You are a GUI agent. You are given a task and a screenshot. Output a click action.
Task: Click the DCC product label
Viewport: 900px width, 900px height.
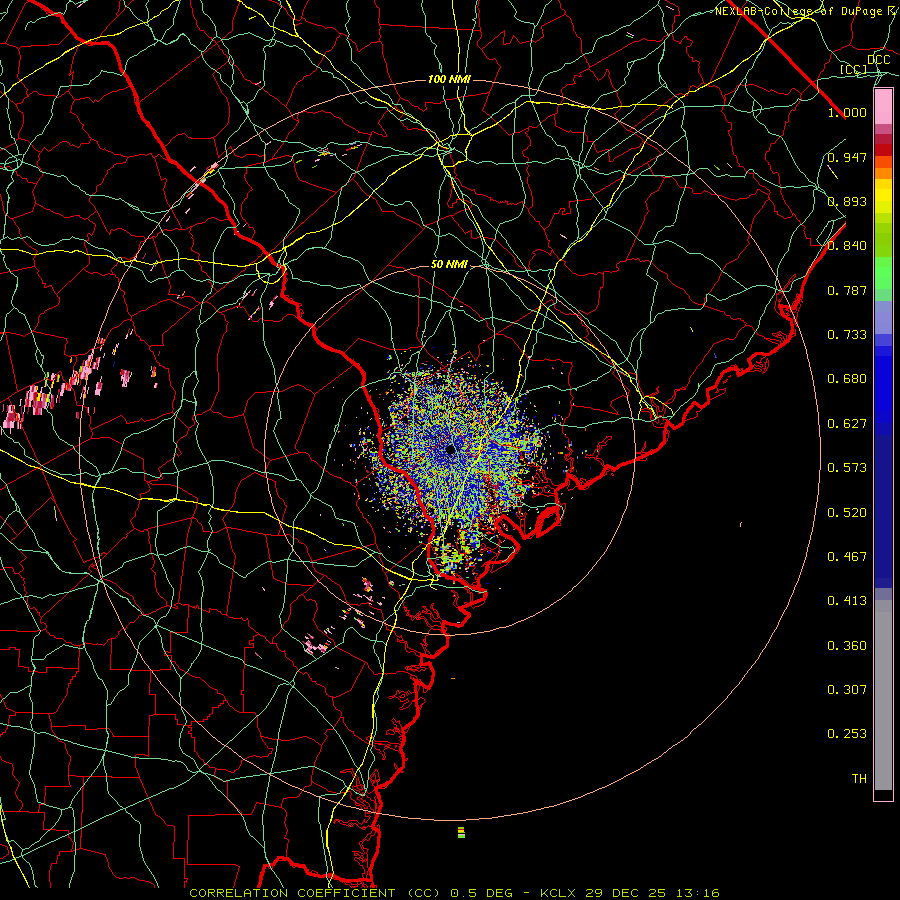tap(878, 60)
